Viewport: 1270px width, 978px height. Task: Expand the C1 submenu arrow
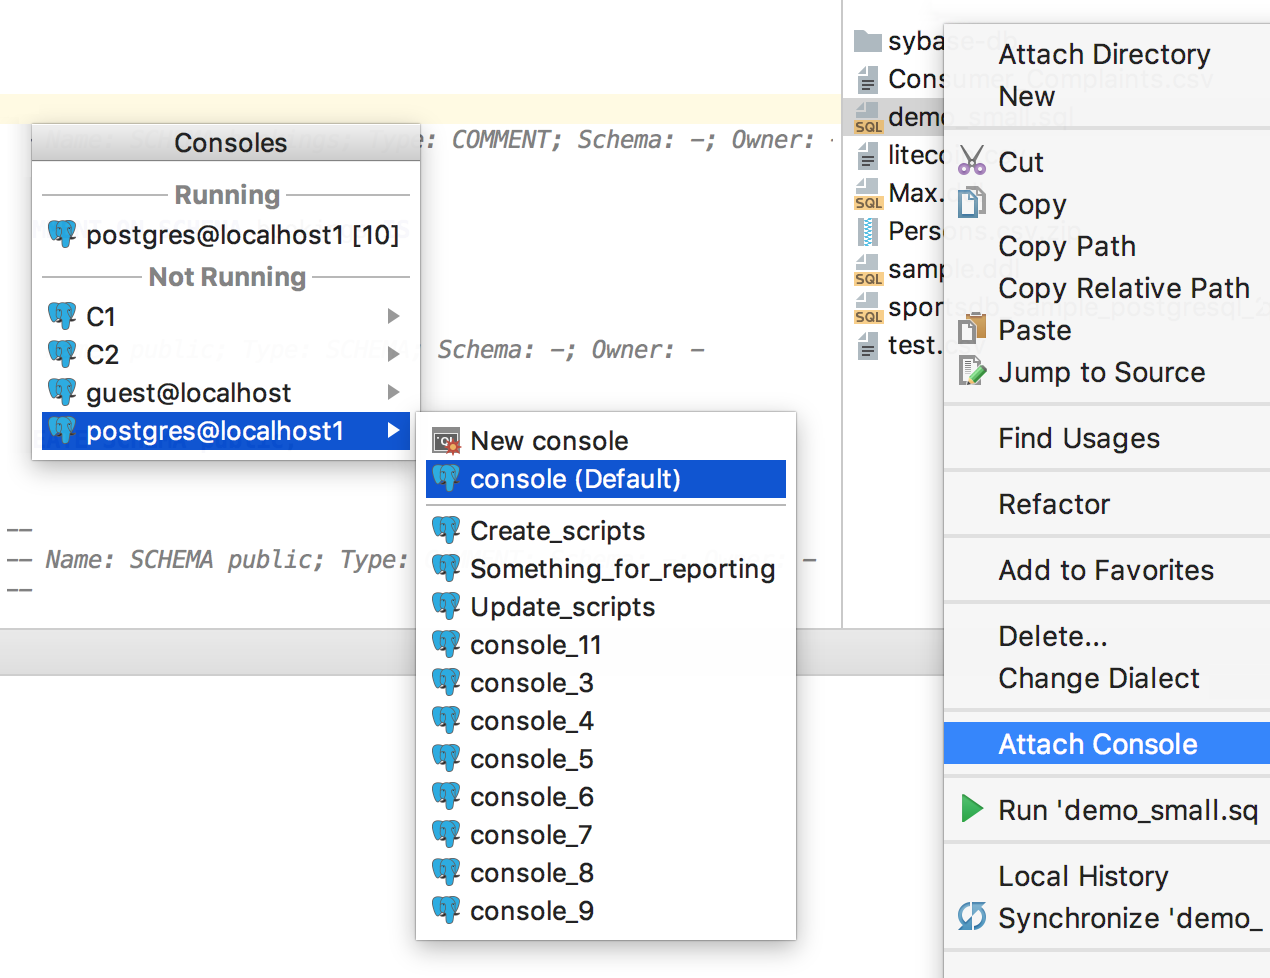point(394,316)
